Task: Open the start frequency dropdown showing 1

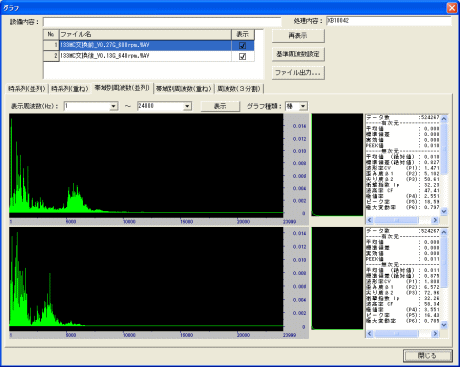Action: point(114,106)
